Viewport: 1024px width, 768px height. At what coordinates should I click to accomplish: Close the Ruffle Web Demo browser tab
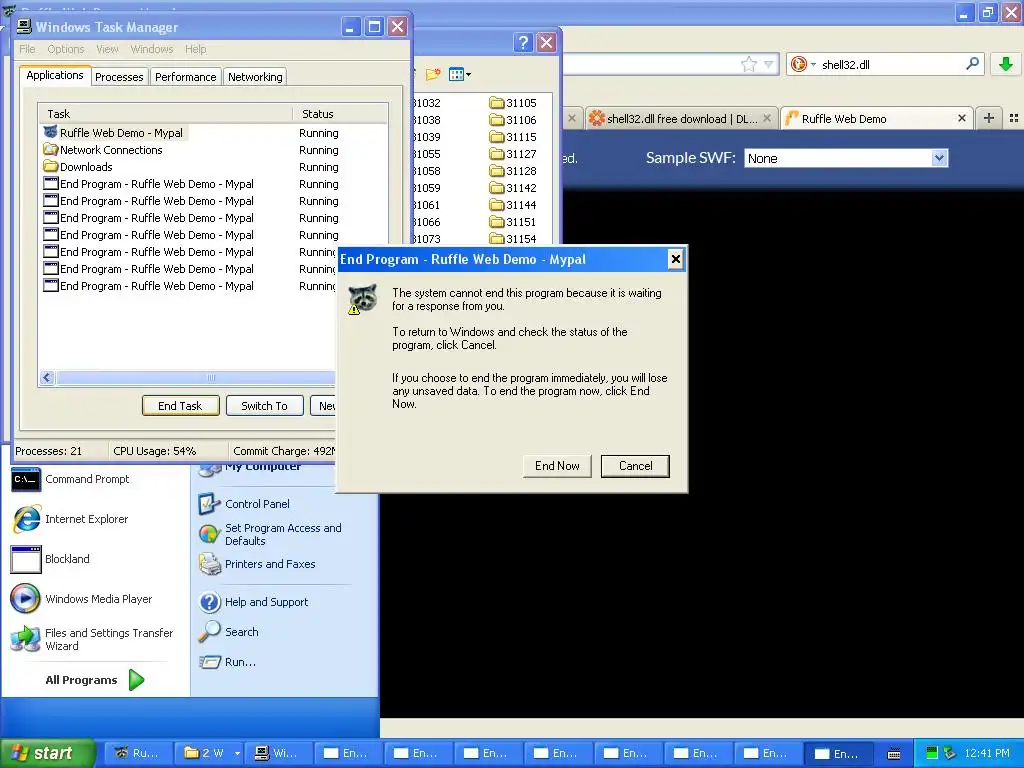point(961,118)
